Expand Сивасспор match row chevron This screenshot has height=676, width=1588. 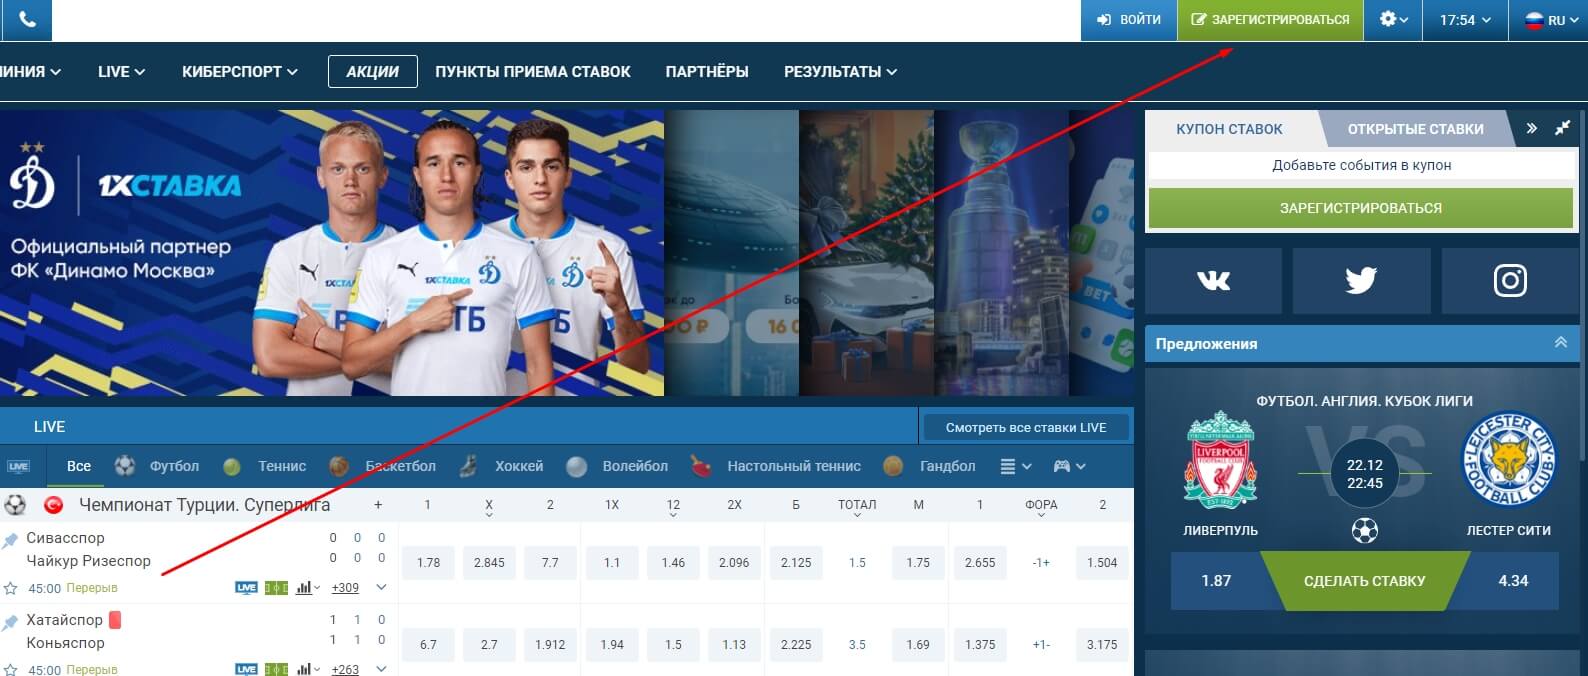(381, 588)
